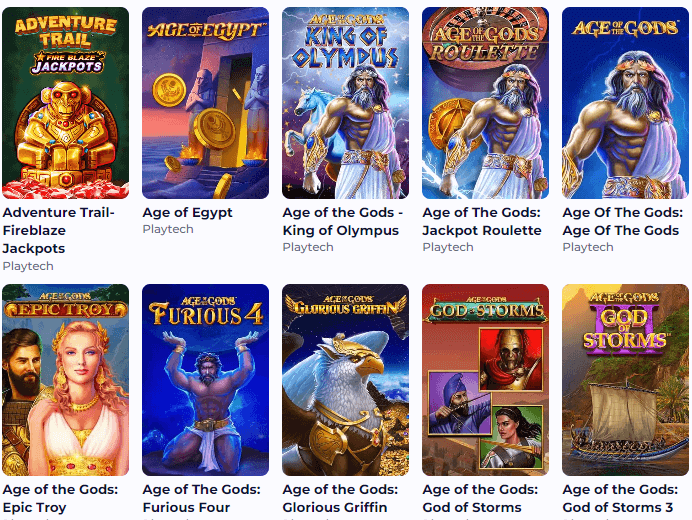Click Adventure Trail-Fireblaze Jackpots title text

point(59,230)
